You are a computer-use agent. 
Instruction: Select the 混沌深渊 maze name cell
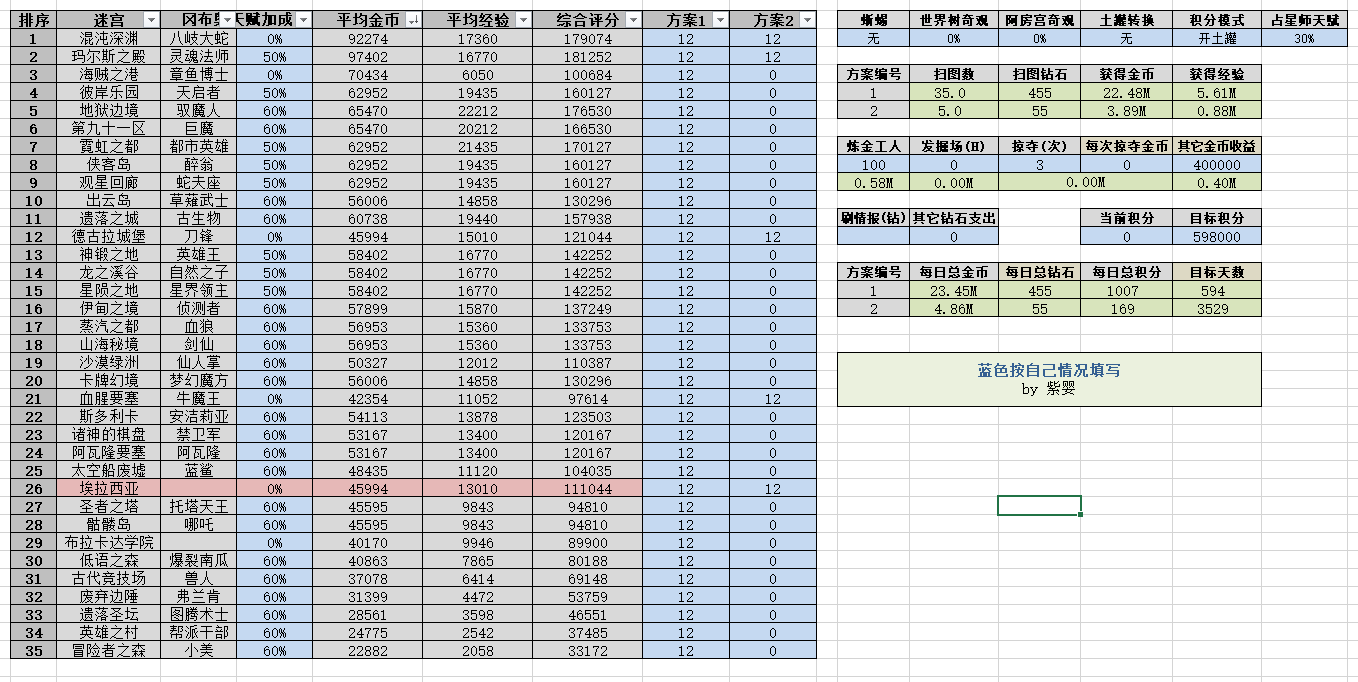[109, 39]
